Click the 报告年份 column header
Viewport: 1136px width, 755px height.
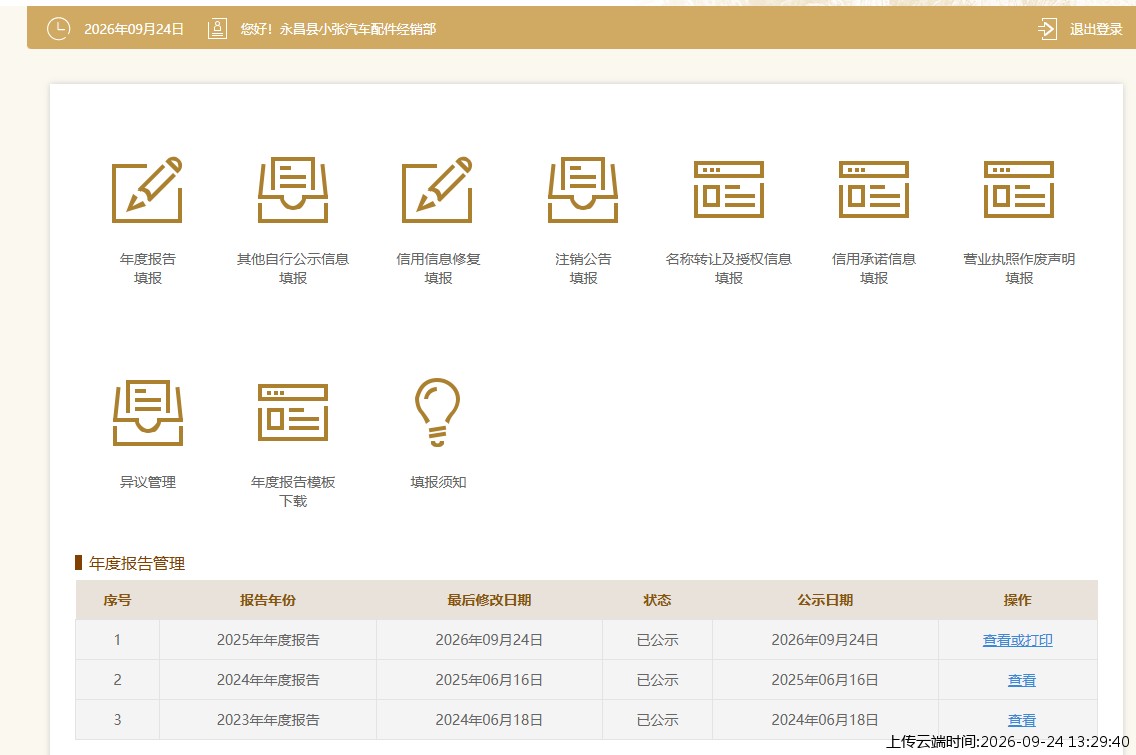tap(268, 600)
